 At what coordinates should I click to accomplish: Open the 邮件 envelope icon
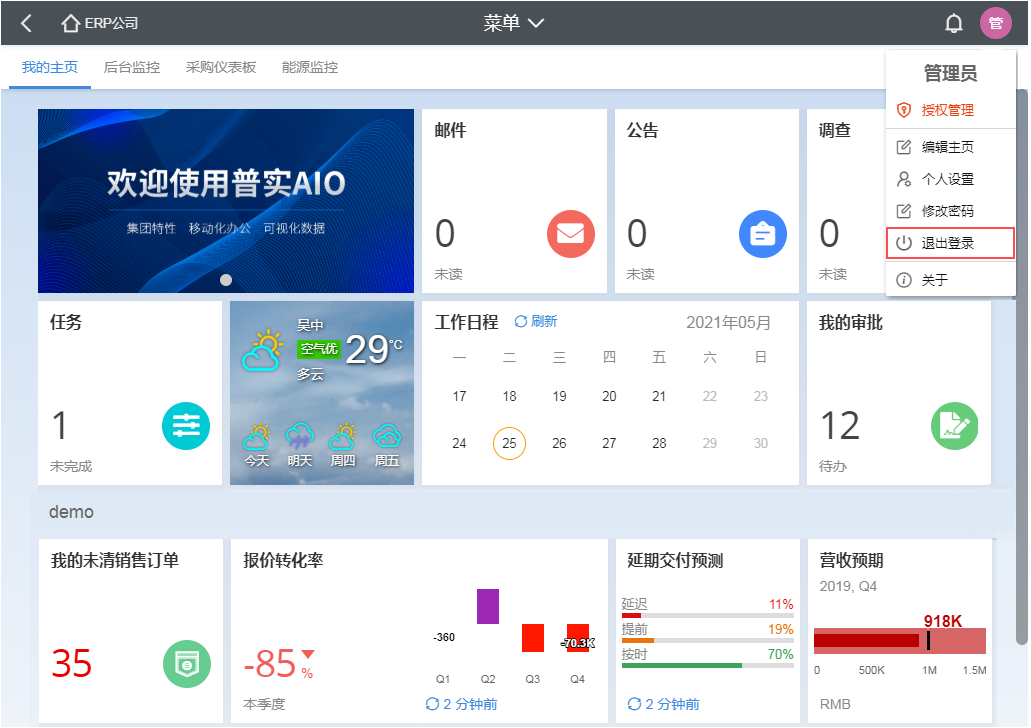click(570, 234)
